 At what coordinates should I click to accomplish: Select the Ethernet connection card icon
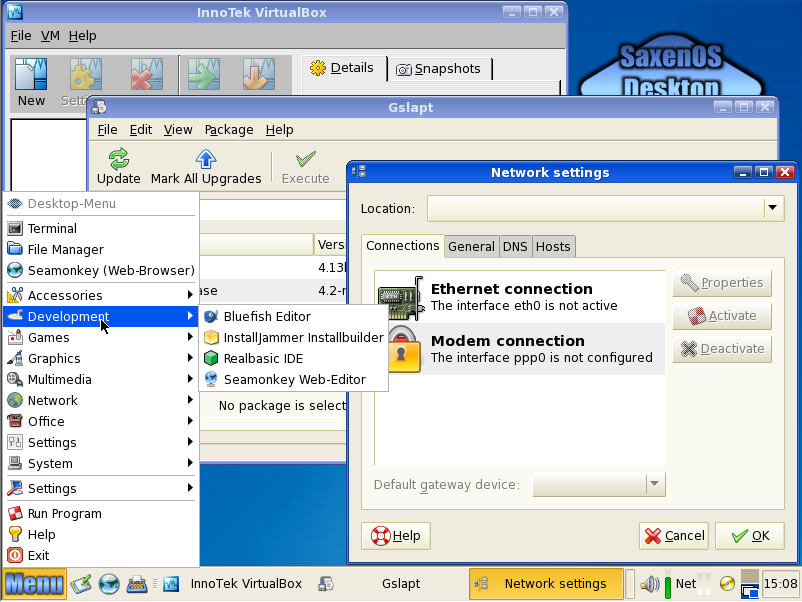click(401, 298)
